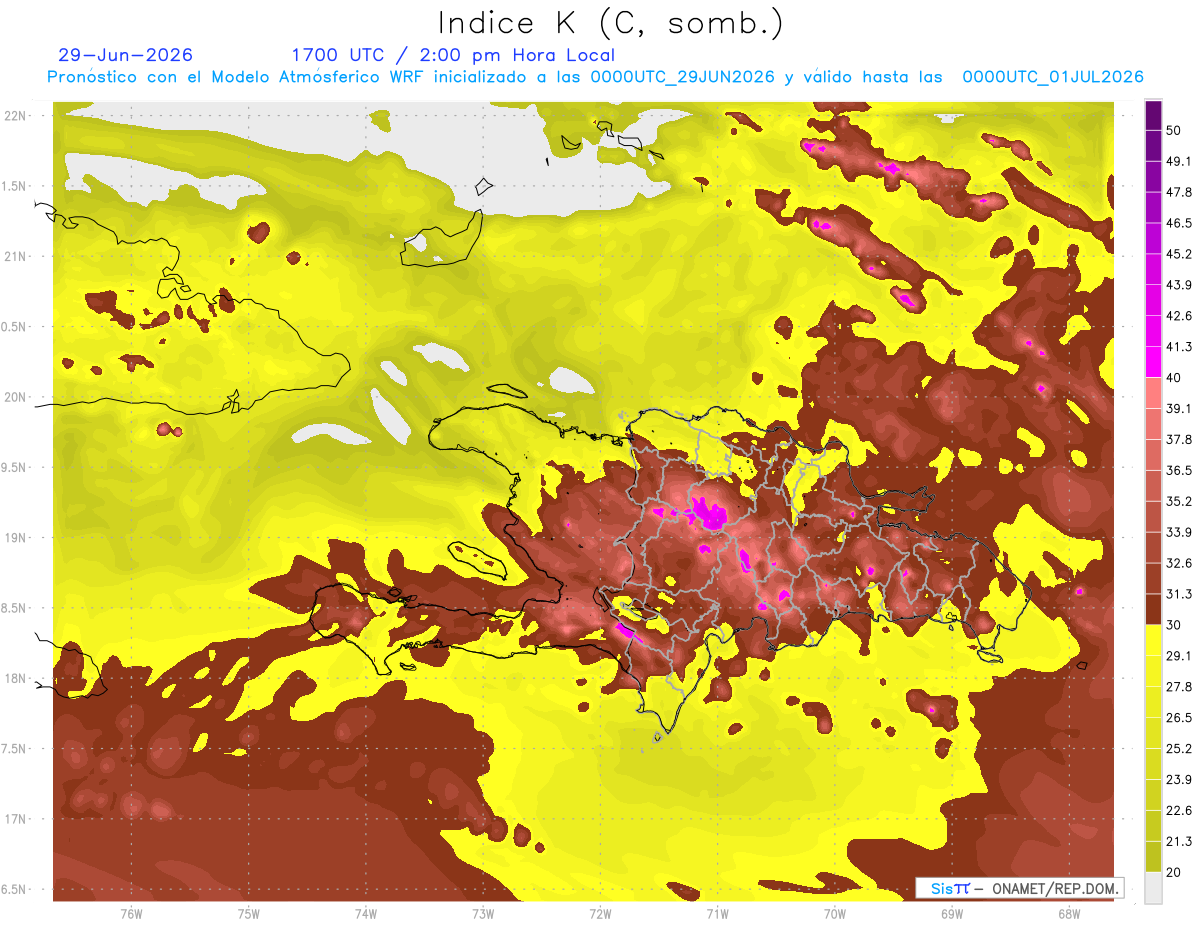
Task: Click the color bar value '50'
Action: (1174, 131)
